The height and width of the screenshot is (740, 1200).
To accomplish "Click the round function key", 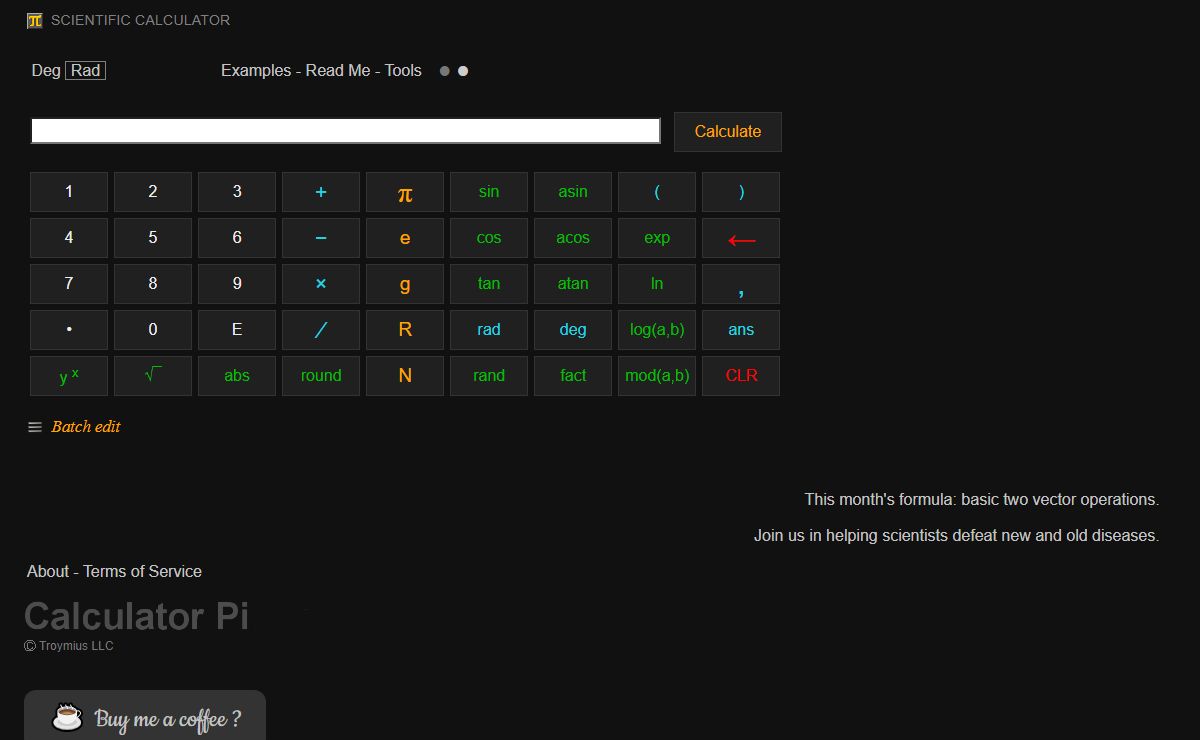I will click(321, 376).
